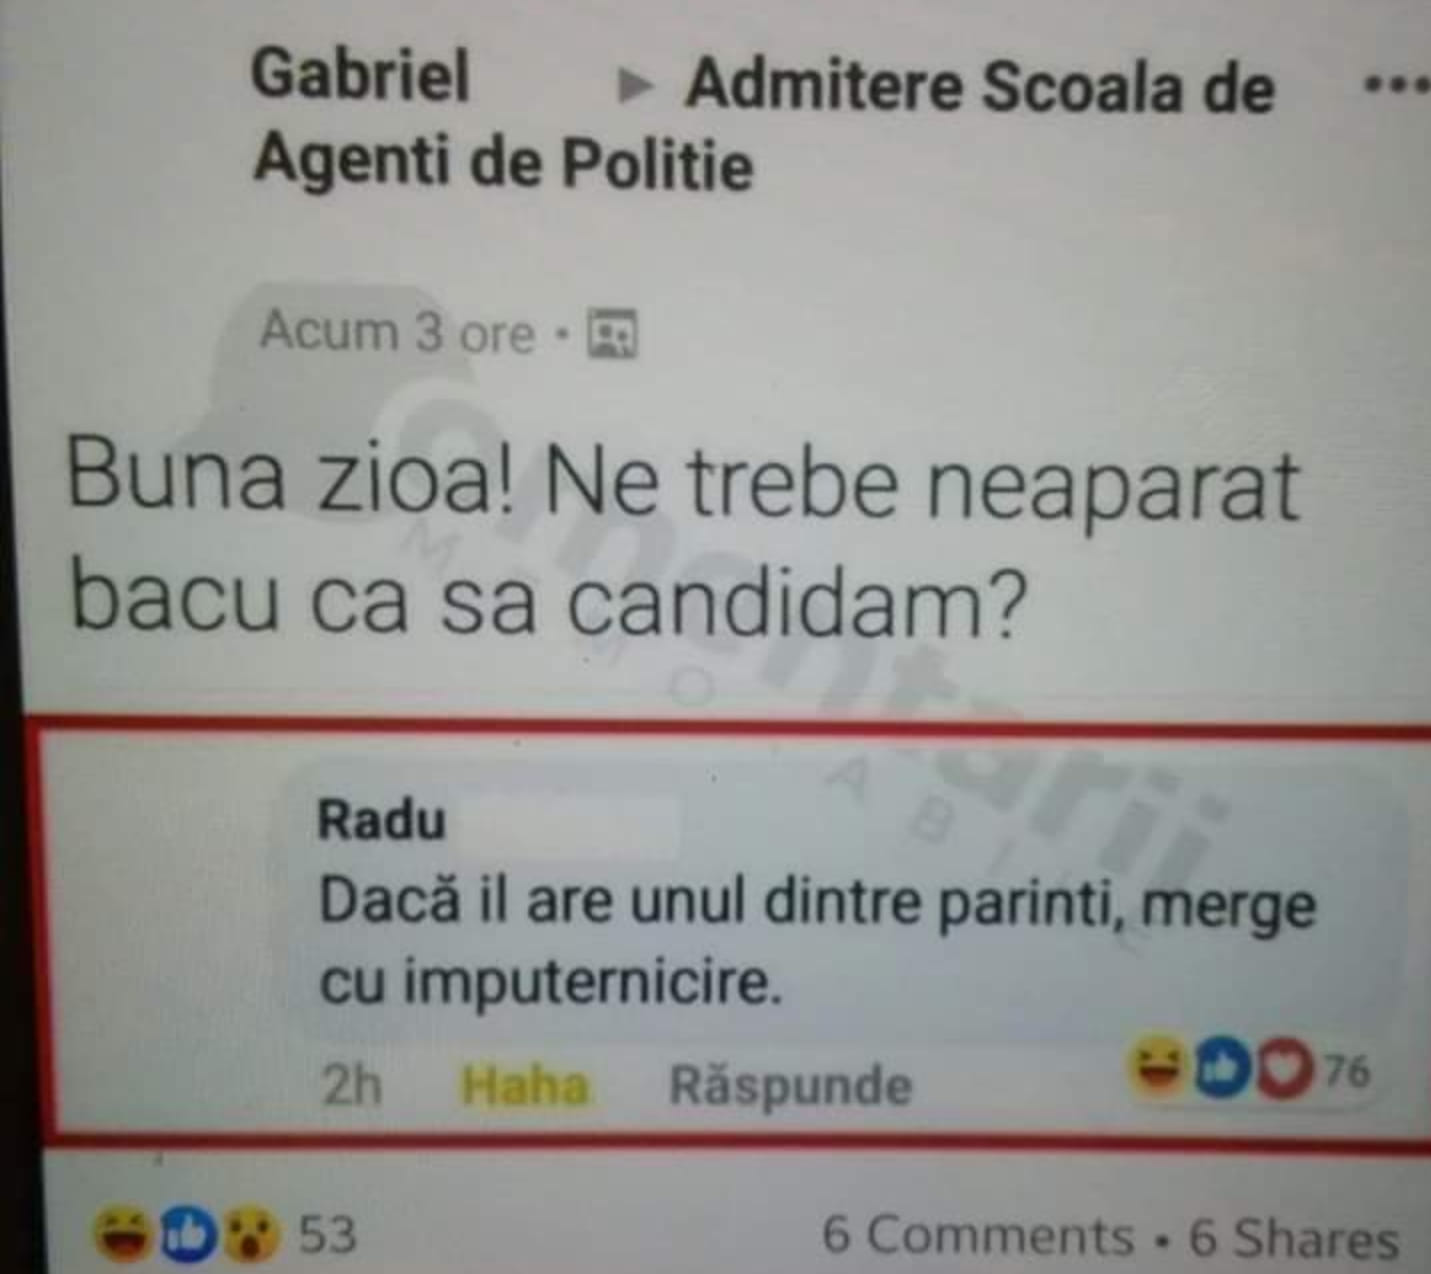The height and width of the screenshot is (1274, 1431).
Task: View the 6 Shares list
Action: click(1293, 1238)
